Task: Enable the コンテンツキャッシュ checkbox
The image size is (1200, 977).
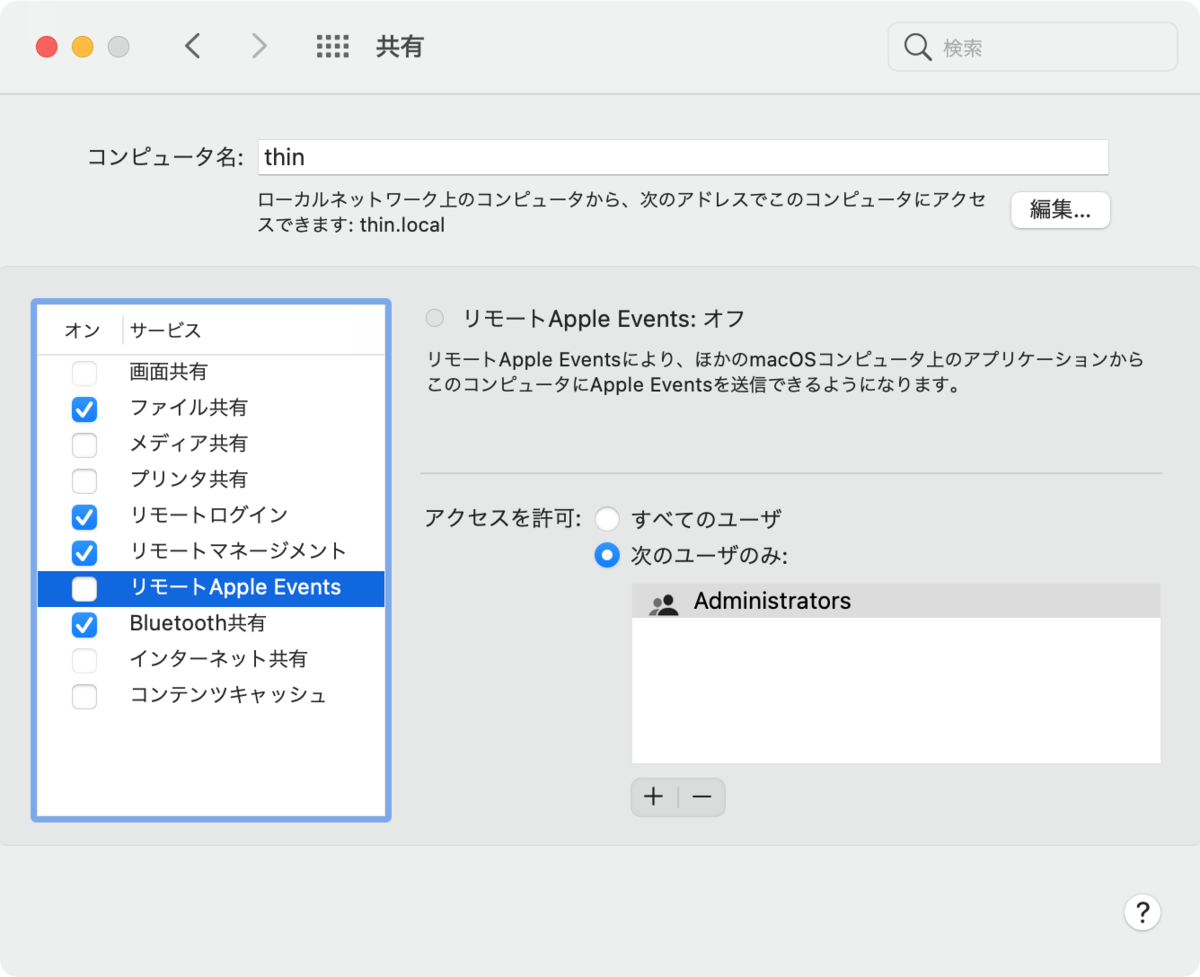Action: click(x=85, y=696)
